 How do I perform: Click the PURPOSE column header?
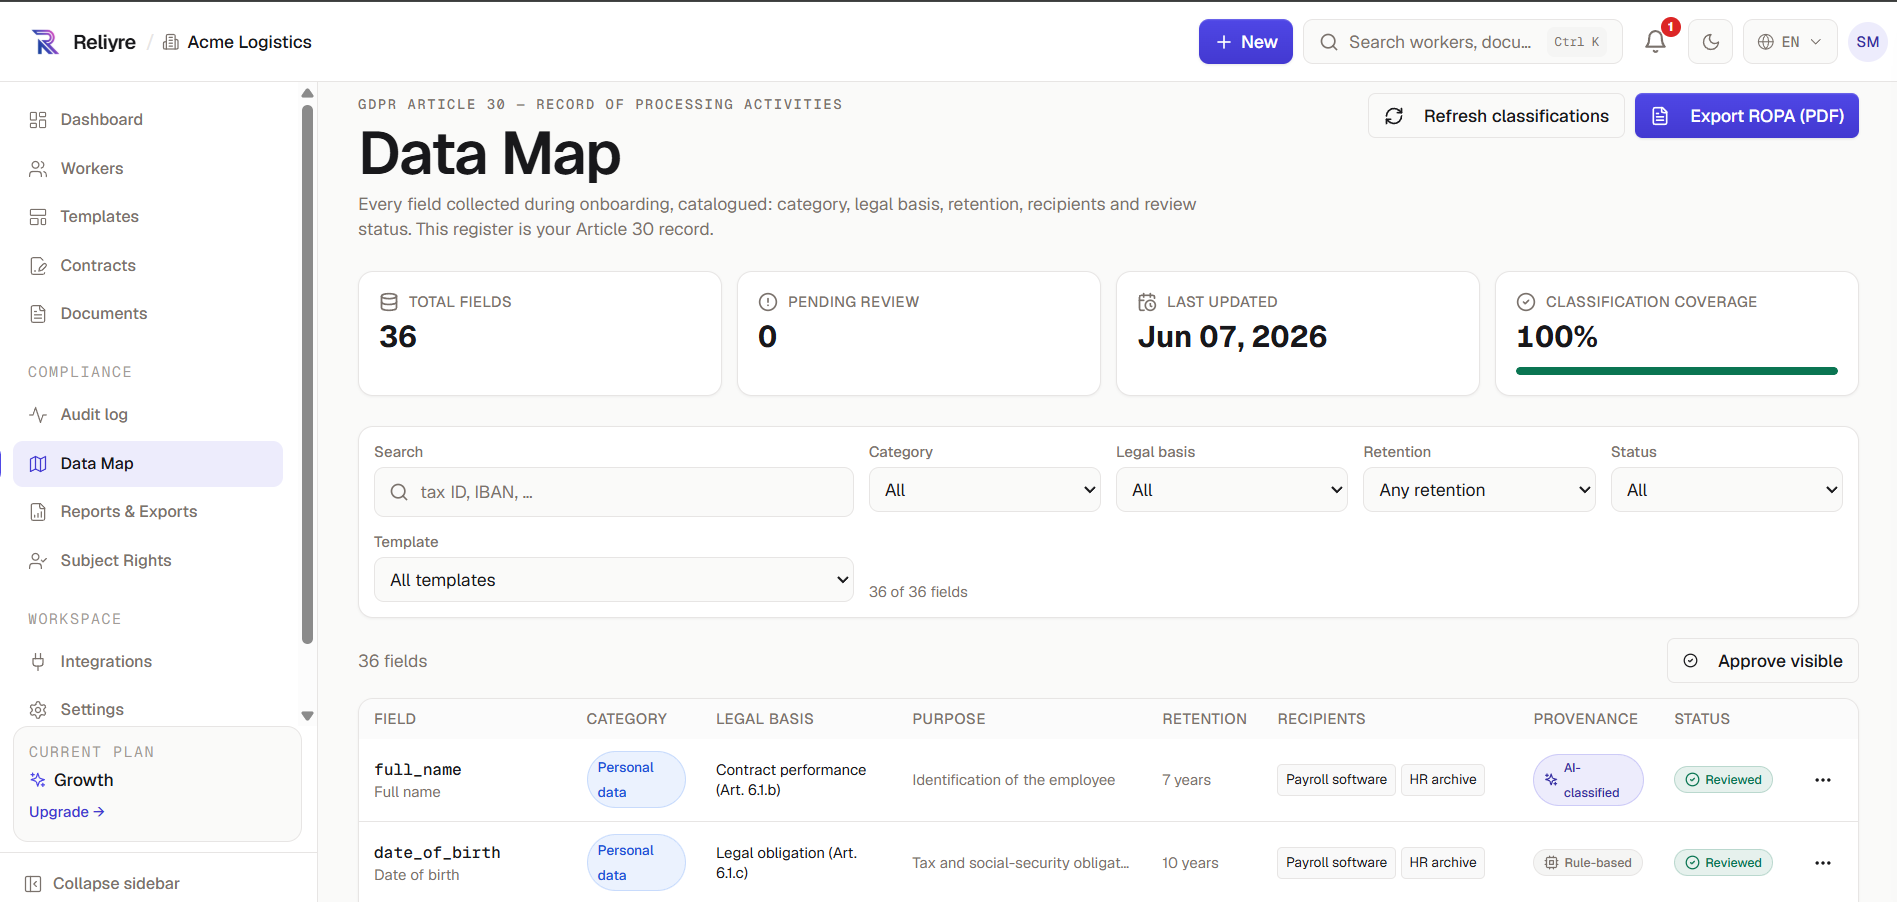tap(949, 719)
